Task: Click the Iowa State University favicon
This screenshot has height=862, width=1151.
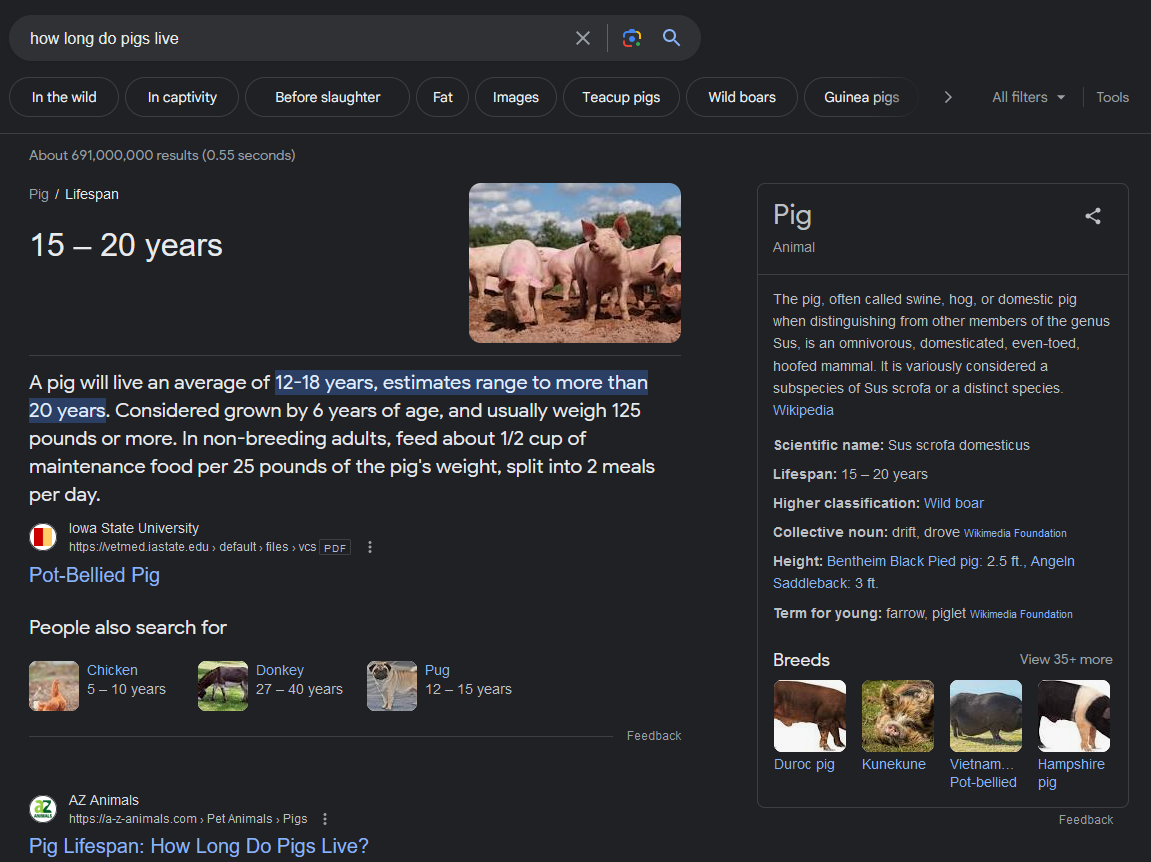Action: [43, 538]
